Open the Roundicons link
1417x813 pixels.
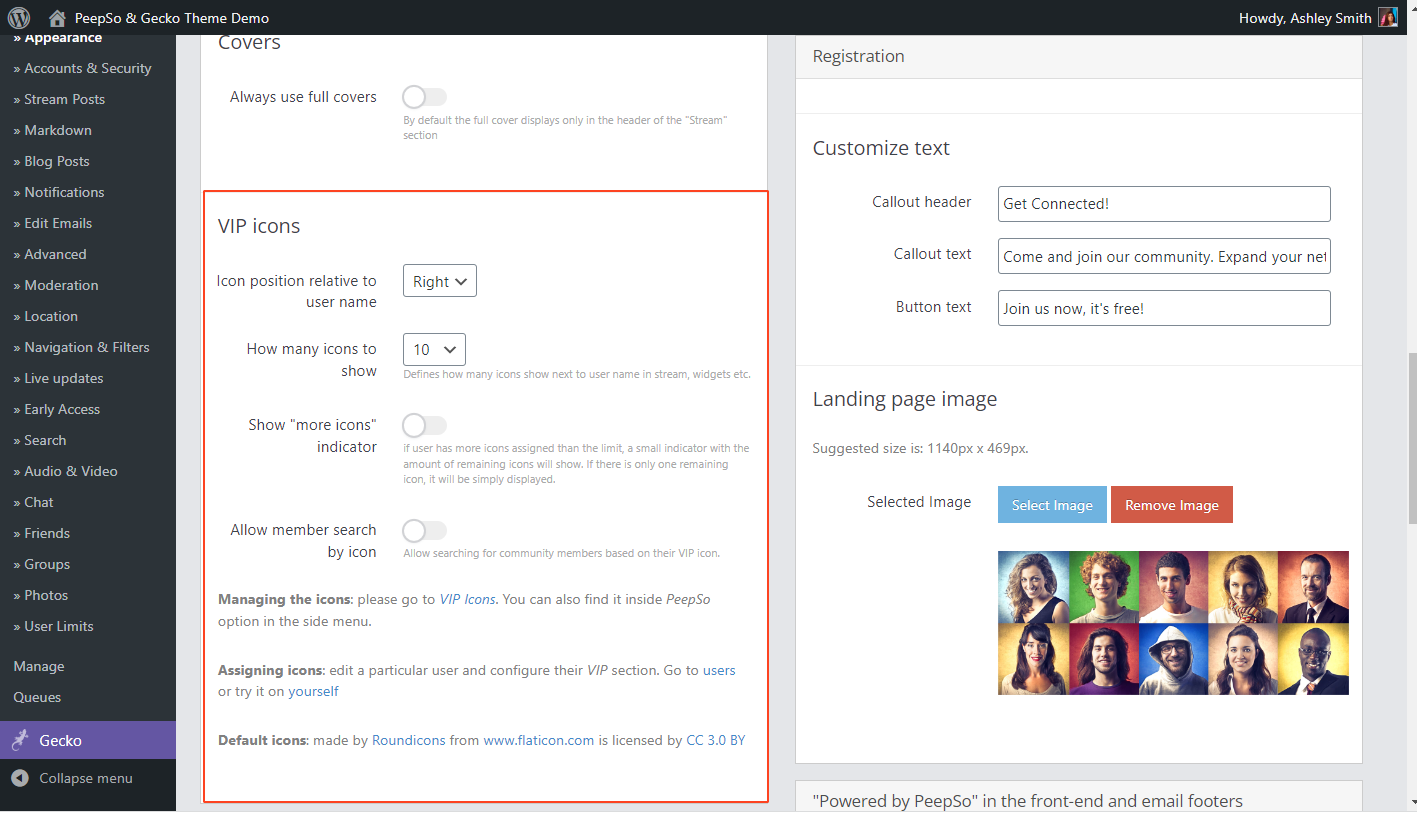pos(409,740)
